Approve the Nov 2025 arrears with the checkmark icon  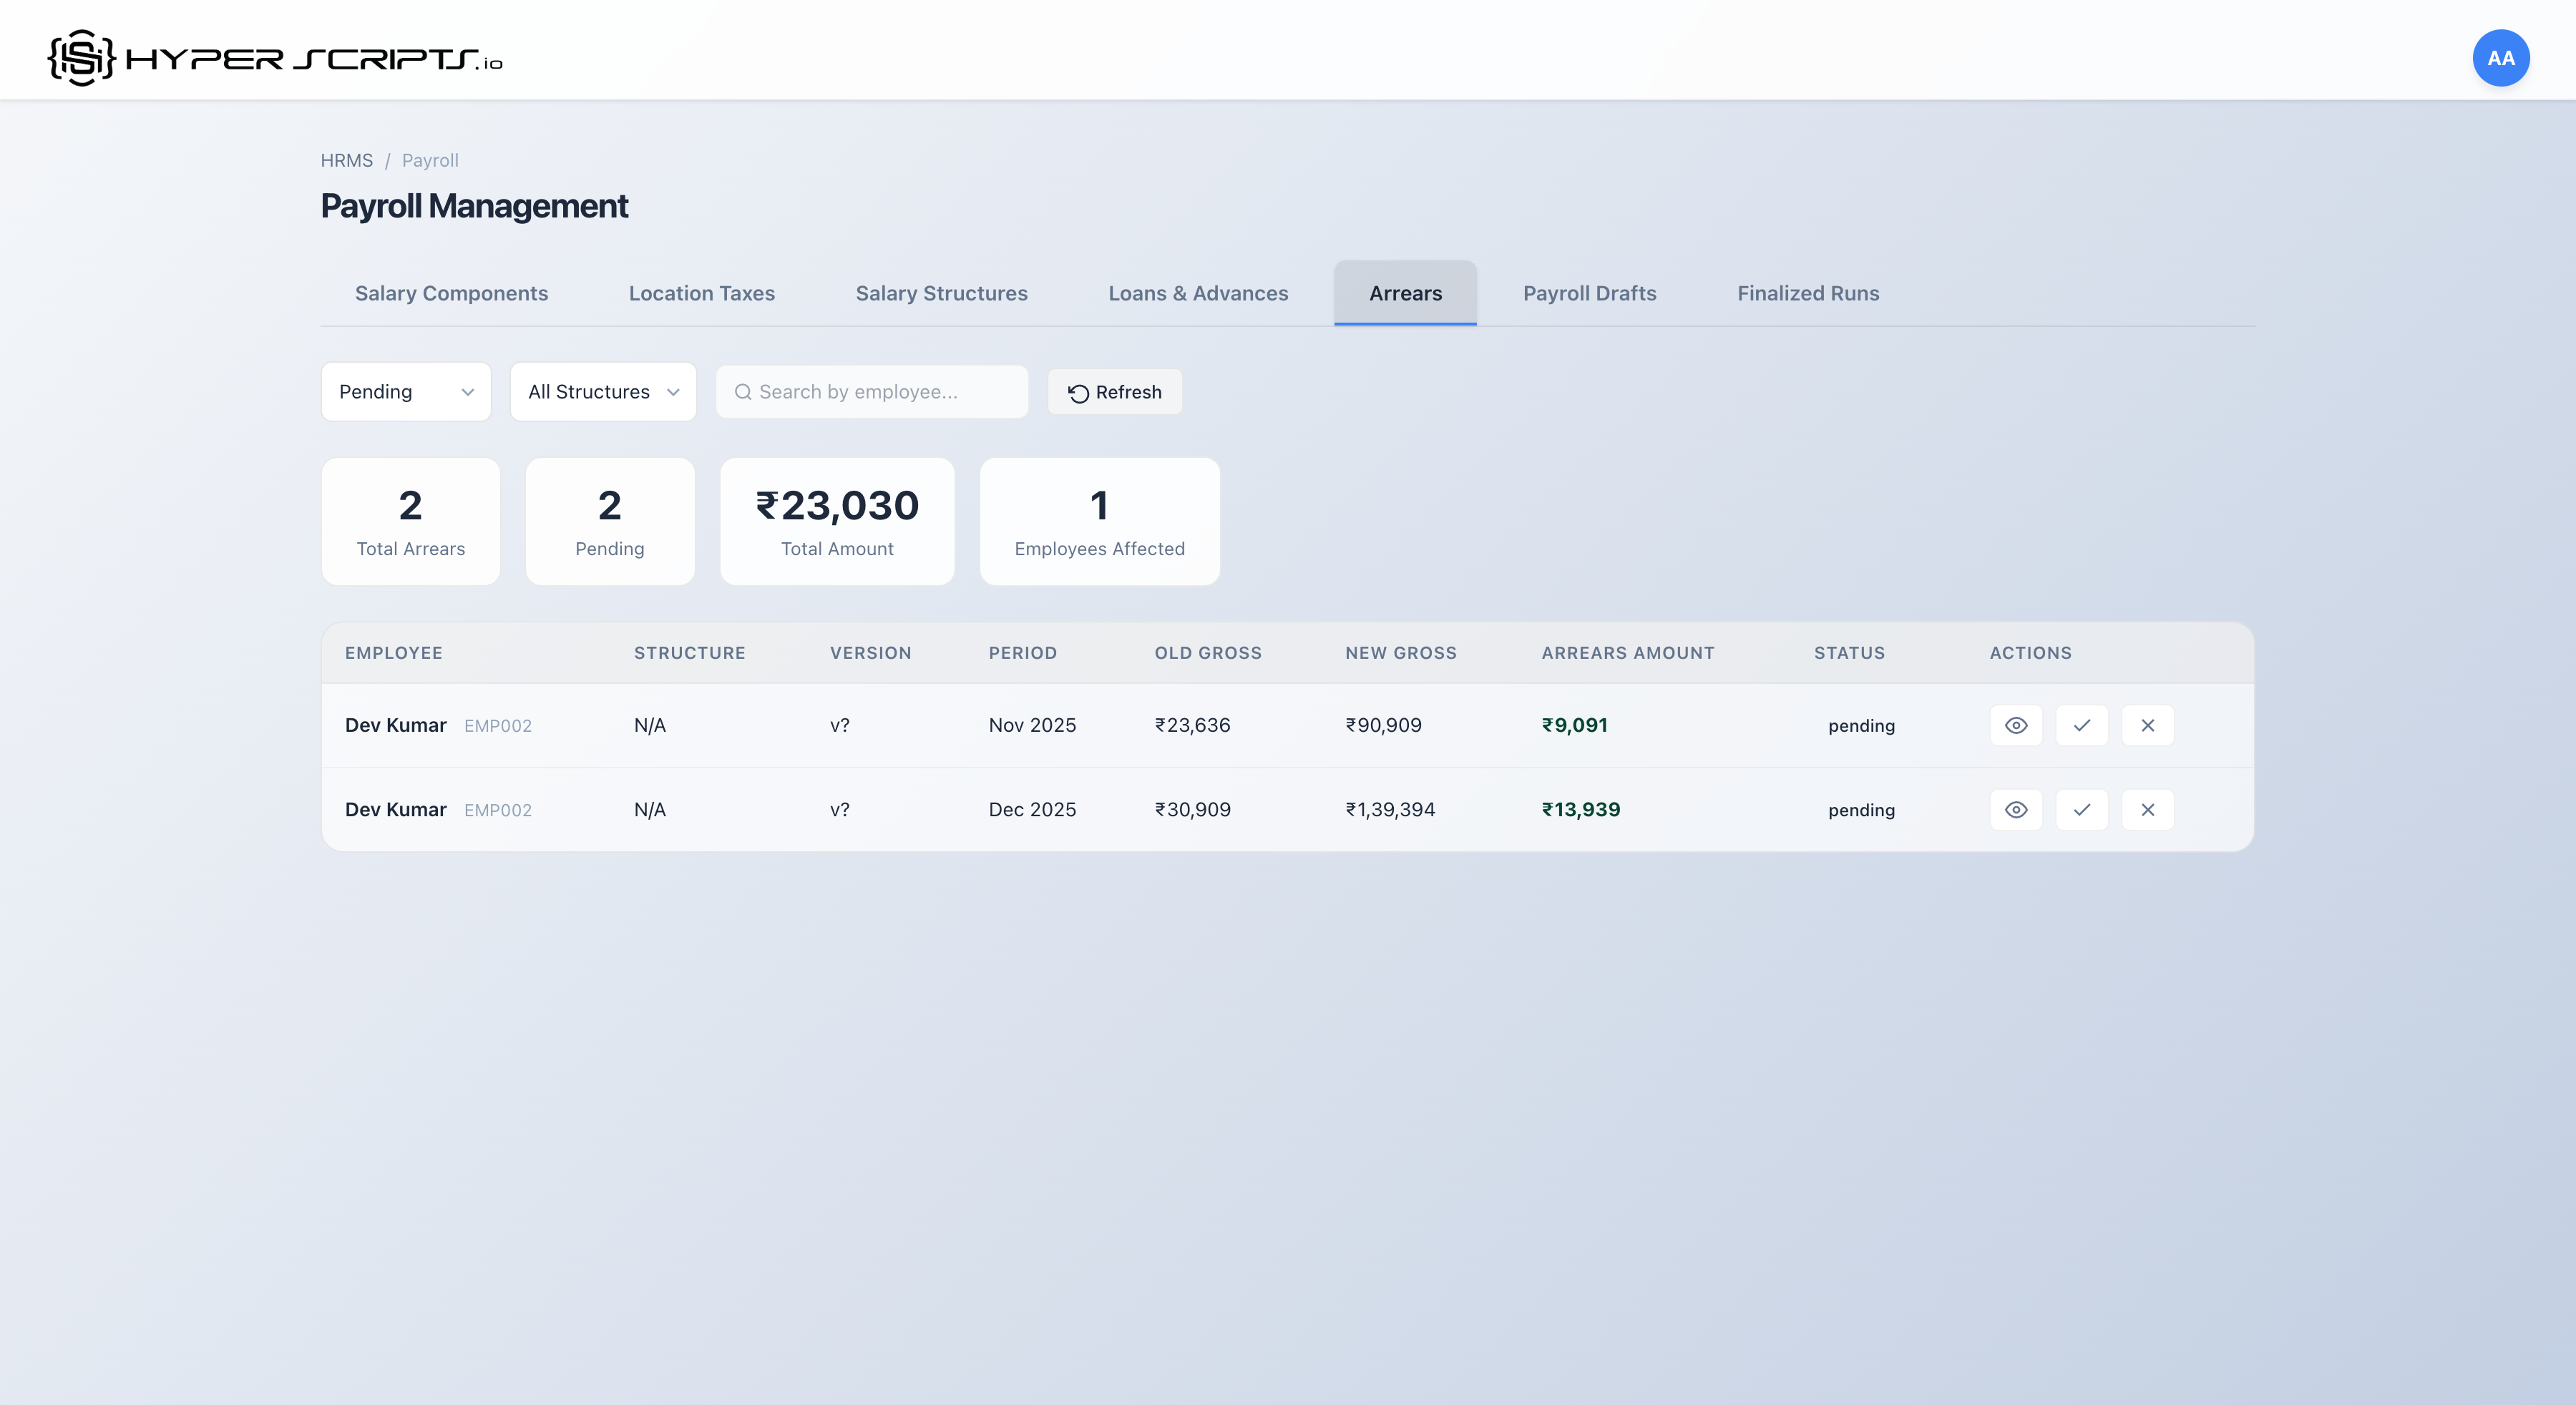[x=2082, y=726]
